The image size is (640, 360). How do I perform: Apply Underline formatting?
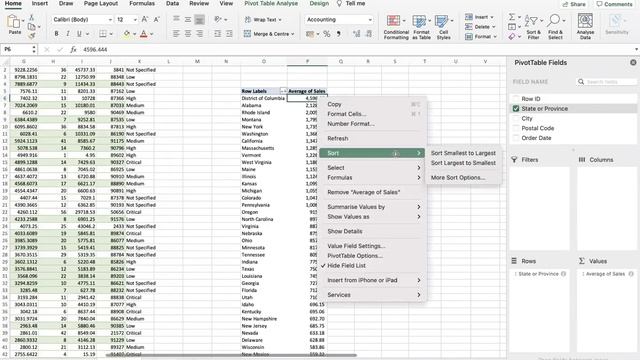79,34
